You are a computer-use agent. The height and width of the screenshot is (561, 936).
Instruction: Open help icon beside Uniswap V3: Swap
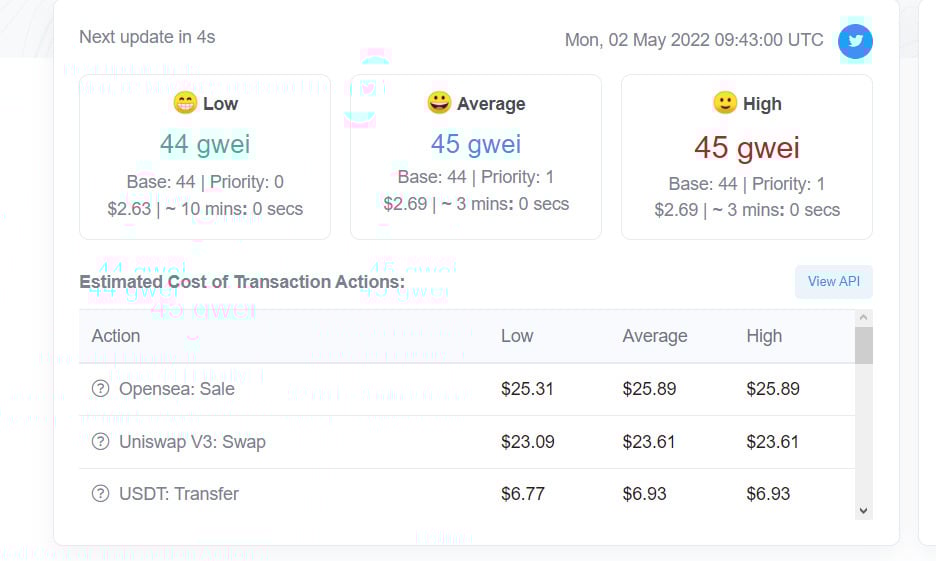coord(100,442)
